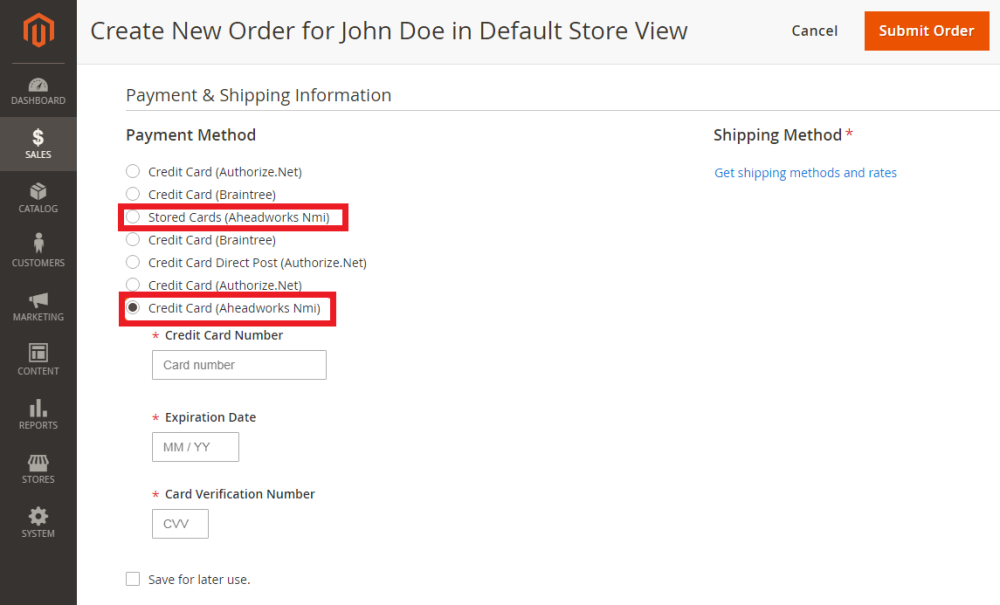Click the Payment Method heading text

click(191, 135)
